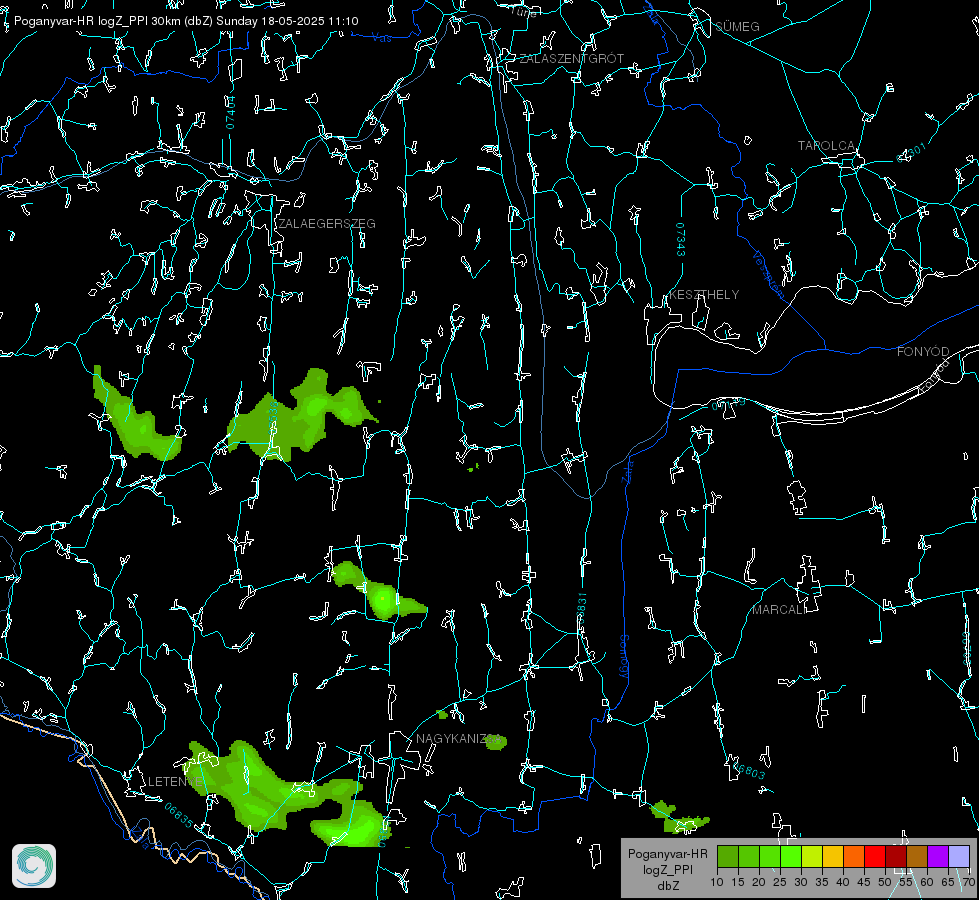
Task: Pick the bright green 25 dBZ legend swatch
Action: pyautogui.click(x=791, y=856)
